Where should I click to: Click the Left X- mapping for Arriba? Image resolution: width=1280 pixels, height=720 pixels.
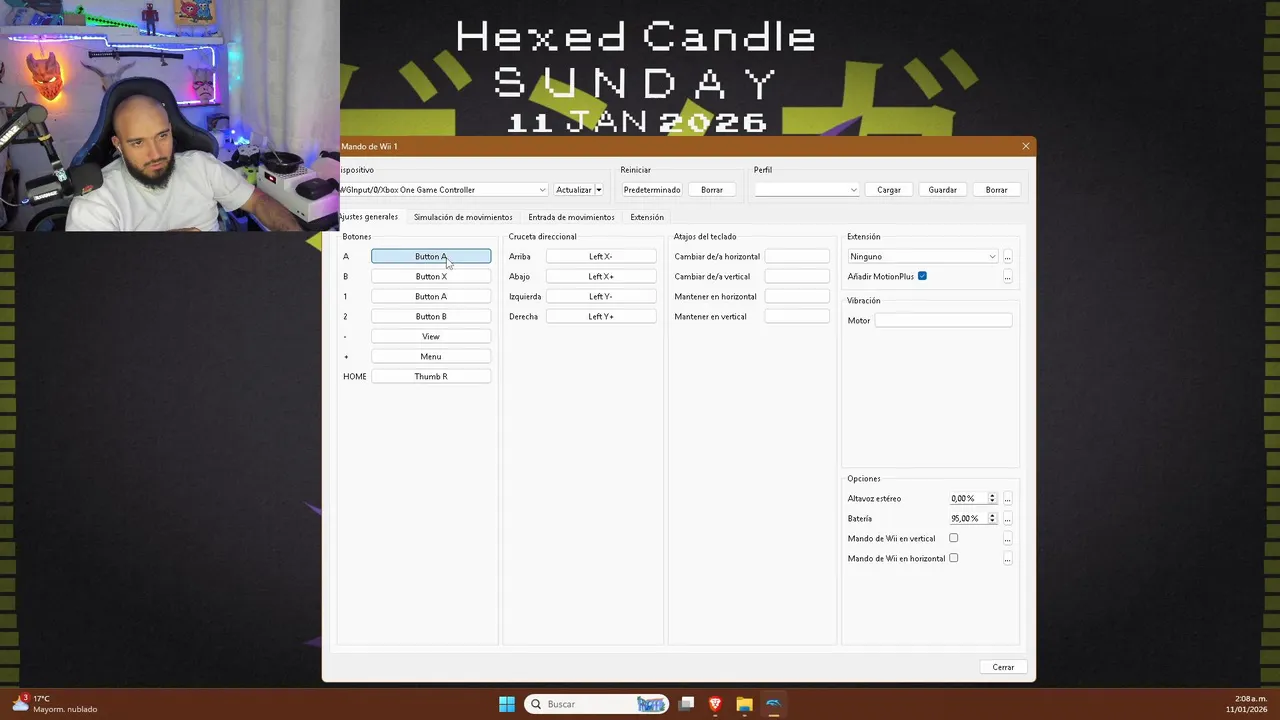[x=601, y=256]
